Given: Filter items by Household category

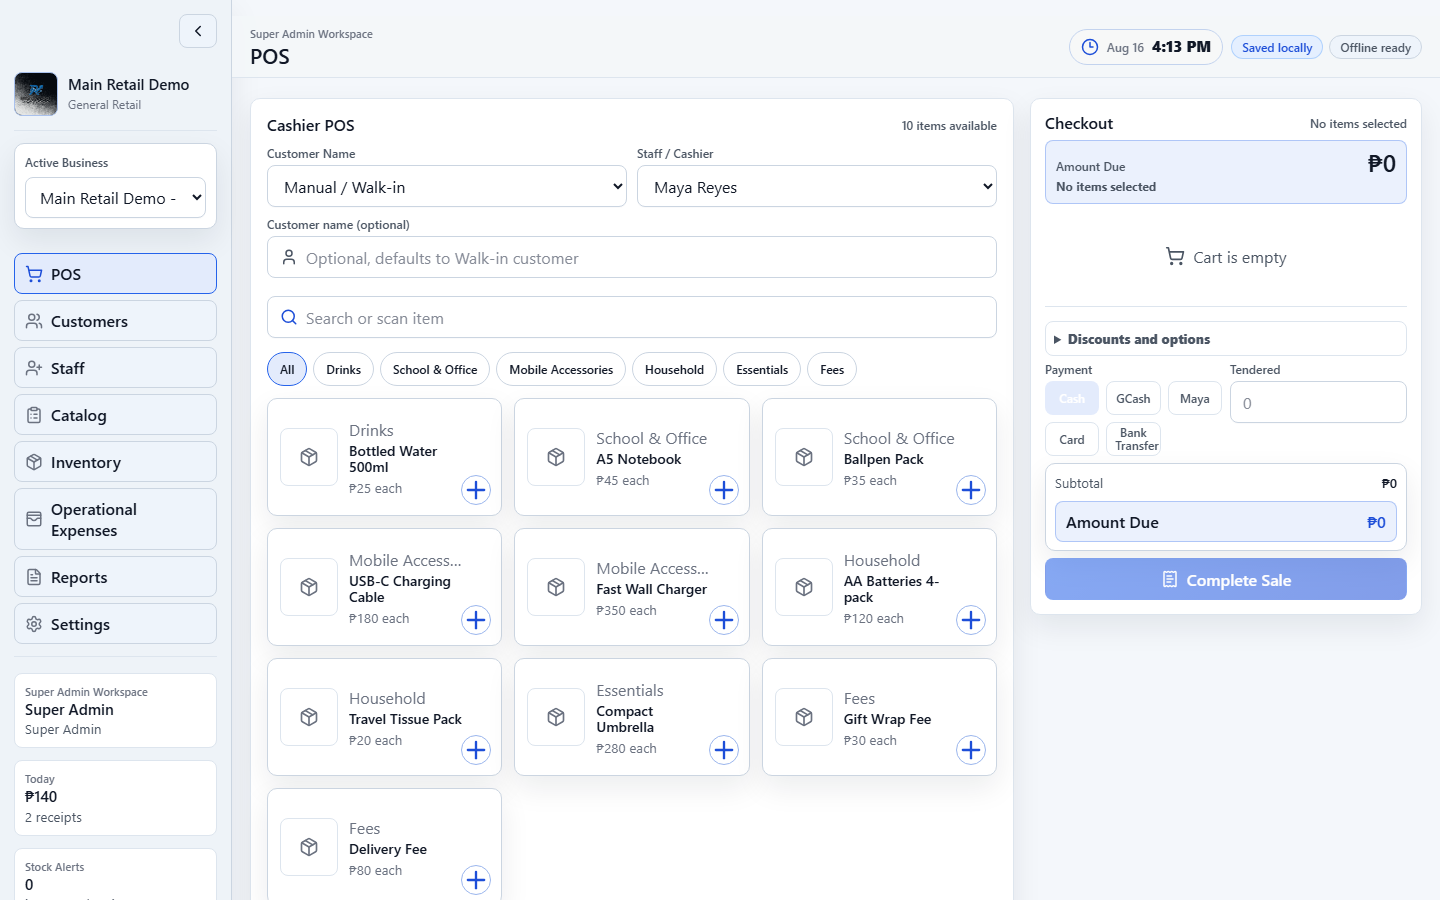Looking at the screenshot, I should pyautogui.click(x=674, y=369).
